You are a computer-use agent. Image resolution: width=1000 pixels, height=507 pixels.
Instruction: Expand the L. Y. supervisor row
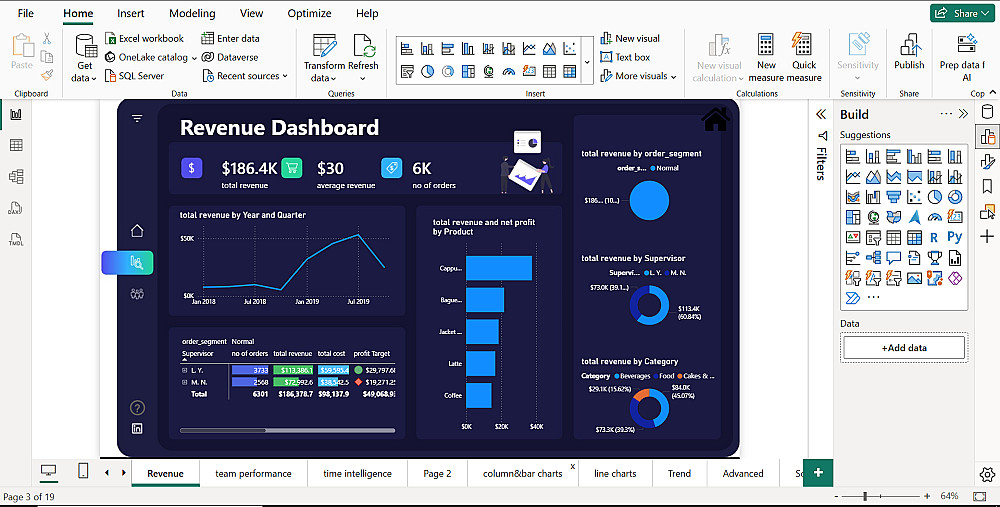184,370
